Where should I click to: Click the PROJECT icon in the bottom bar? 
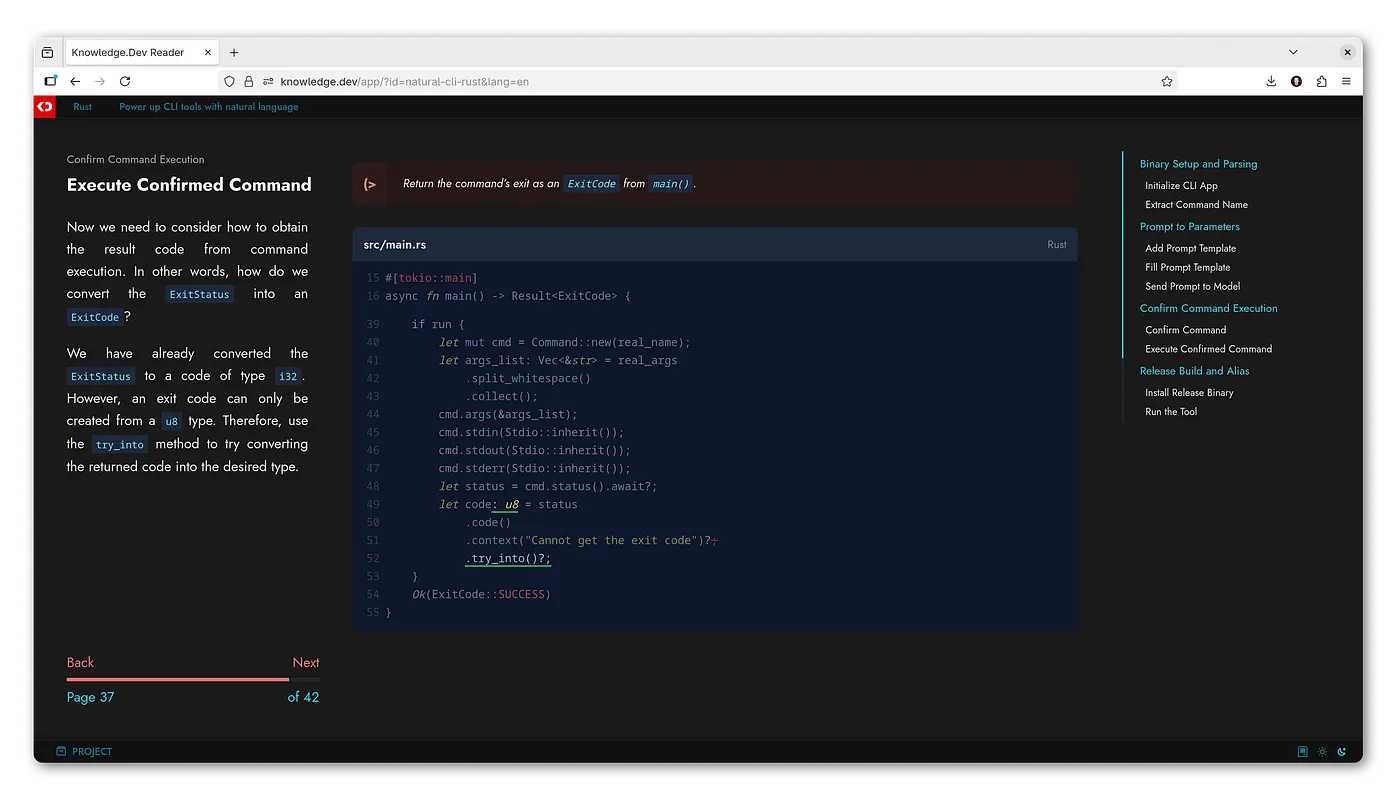(62, 751)
